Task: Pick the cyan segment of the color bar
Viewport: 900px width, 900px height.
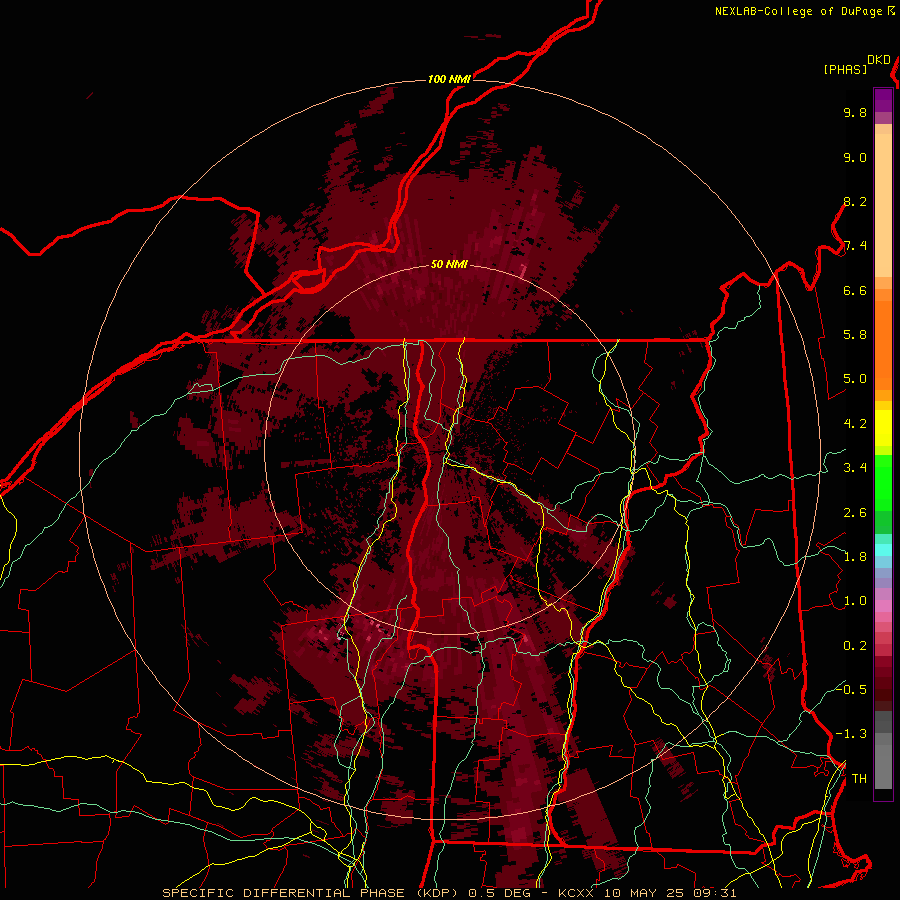Action: (883, 550)
